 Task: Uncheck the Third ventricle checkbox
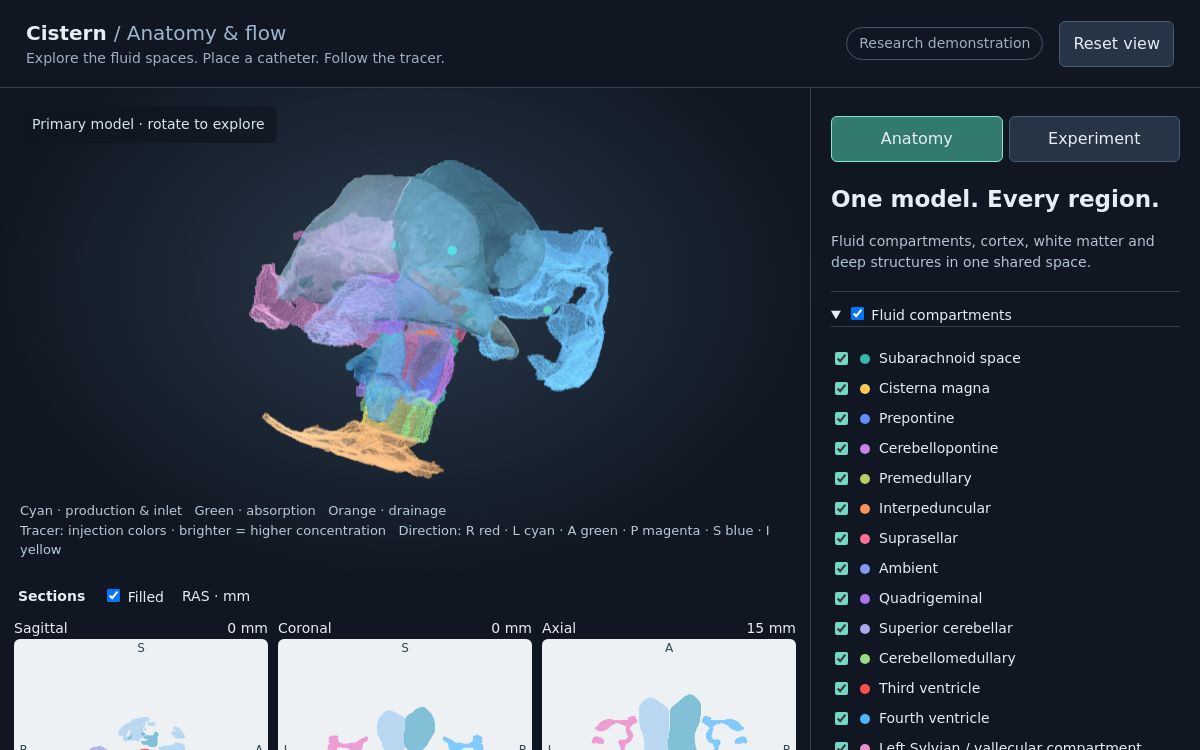click(x=841, y=688)
